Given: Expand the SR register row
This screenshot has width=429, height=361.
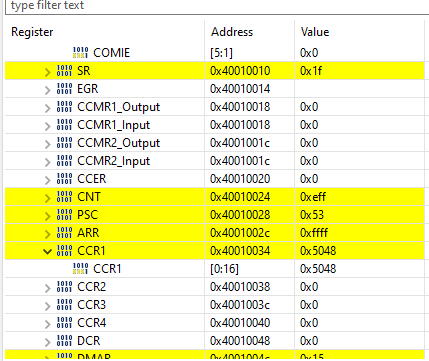Looking at the screenshot, I should click(48, 72).
